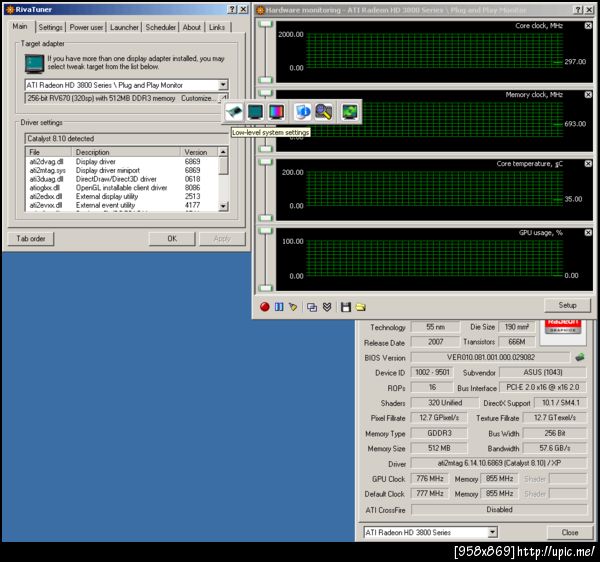Click top slider handle of Core temperature graph
Screen dimensions: 600x562
click(265, 162)
